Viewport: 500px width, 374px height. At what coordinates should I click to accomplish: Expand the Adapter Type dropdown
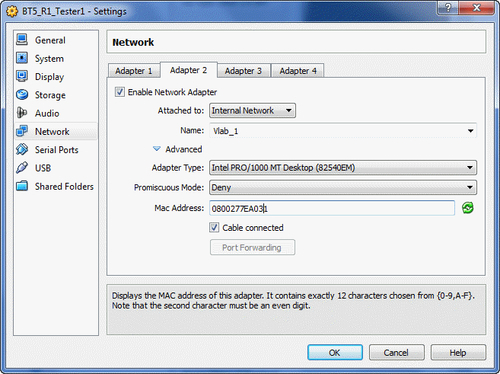pyautogui.click(x=343, y=168)
